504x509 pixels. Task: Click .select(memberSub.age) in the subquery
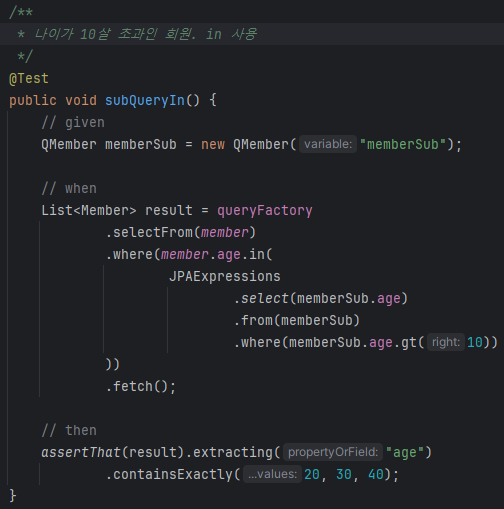(321, 298)
